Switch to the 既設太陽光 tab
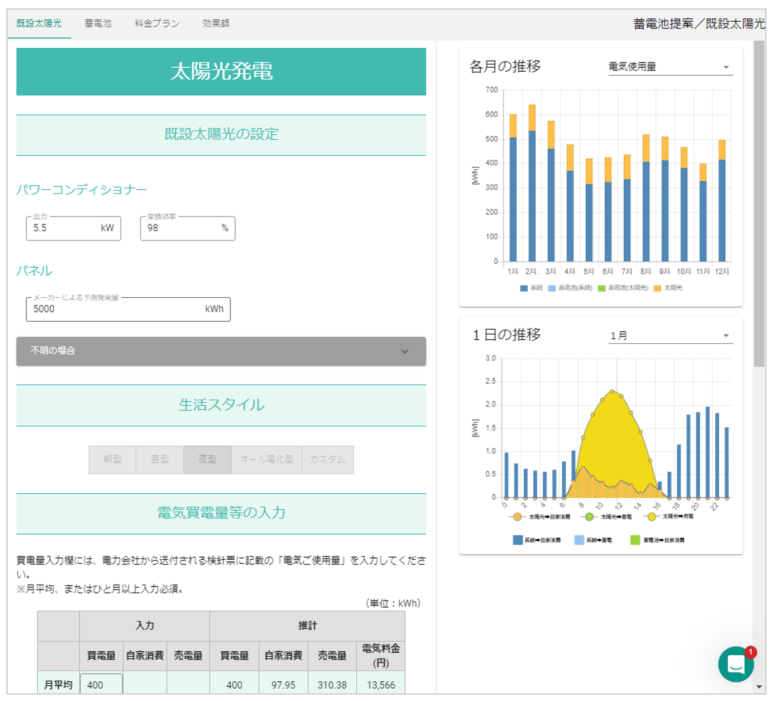The image size is (772, 701). (39, 23)
